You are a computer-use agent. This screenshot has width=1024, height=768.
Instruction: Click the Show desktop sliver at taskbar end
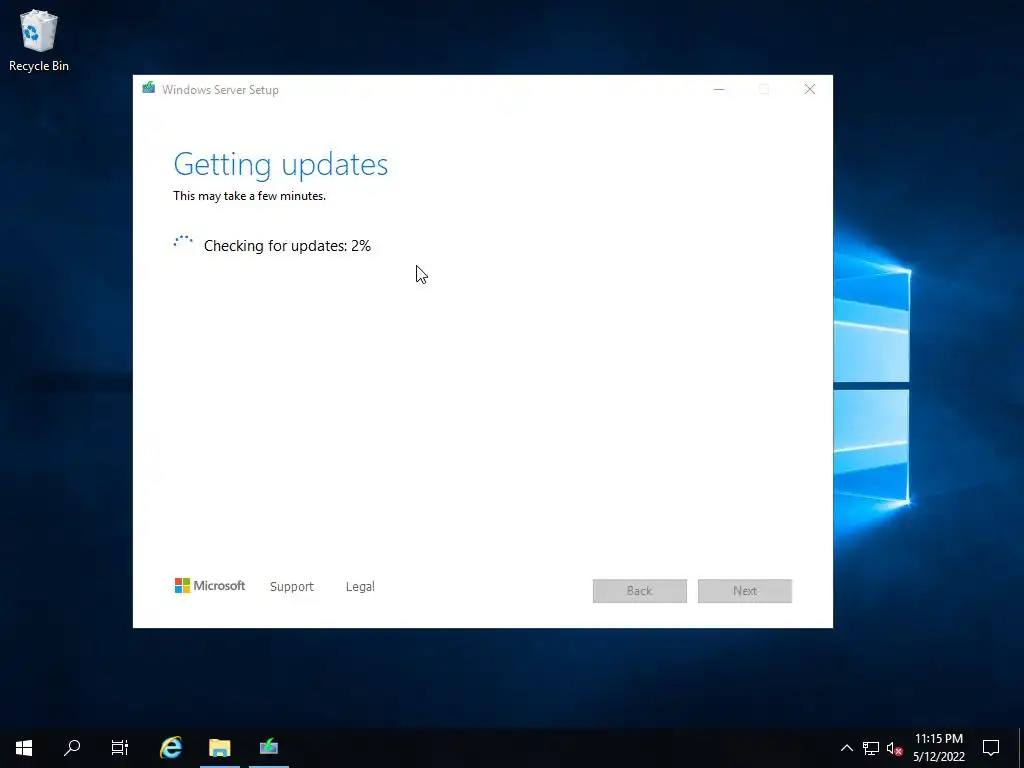tap(1021, 748)
